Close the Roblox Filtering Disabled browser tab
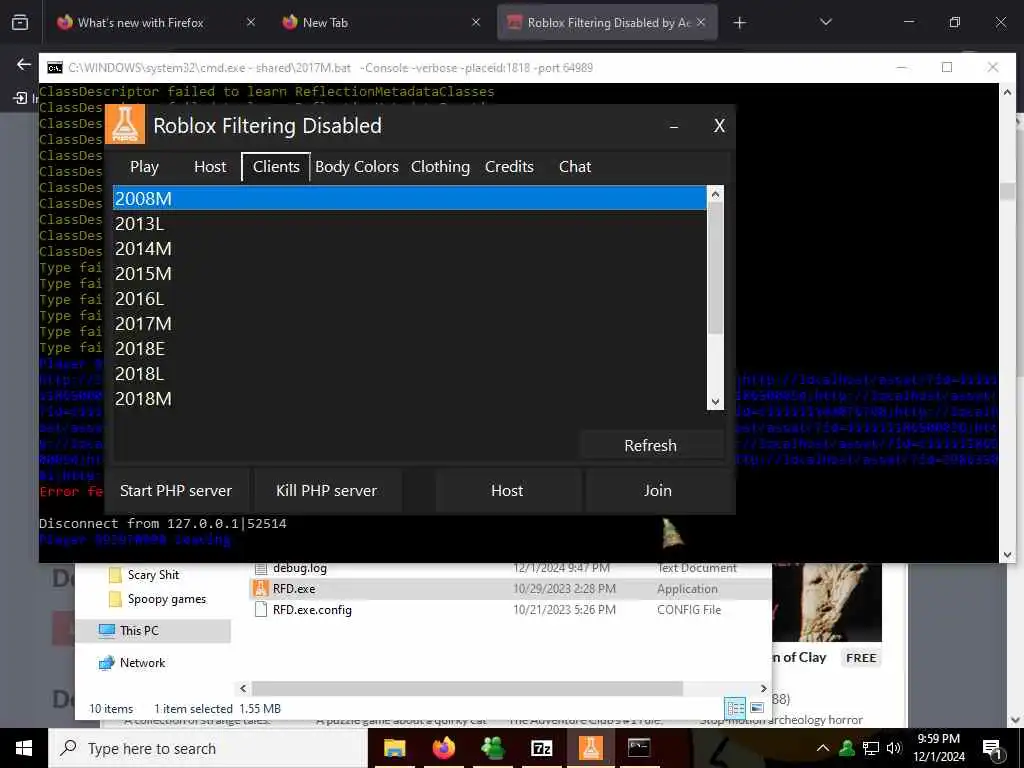Screen dimensions: 1024x768 (701, 22)
